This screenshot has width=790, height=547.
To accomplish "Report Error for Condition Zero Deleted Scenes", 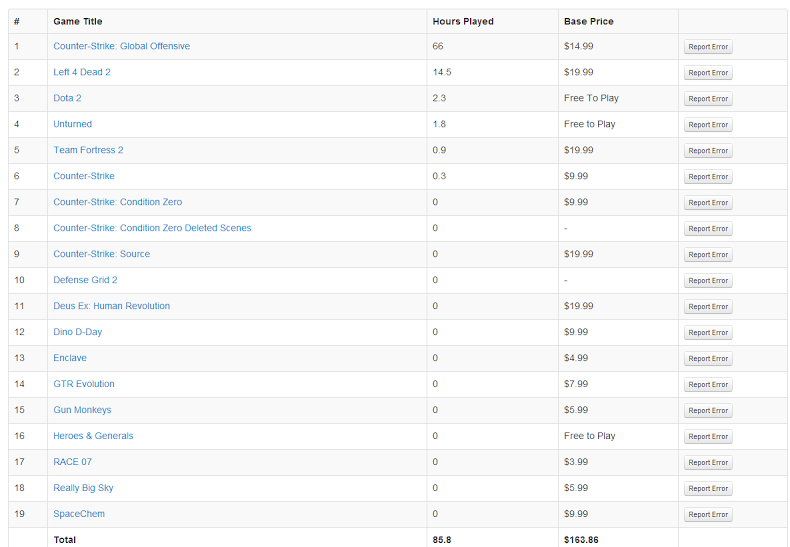I will coord(708,229).
